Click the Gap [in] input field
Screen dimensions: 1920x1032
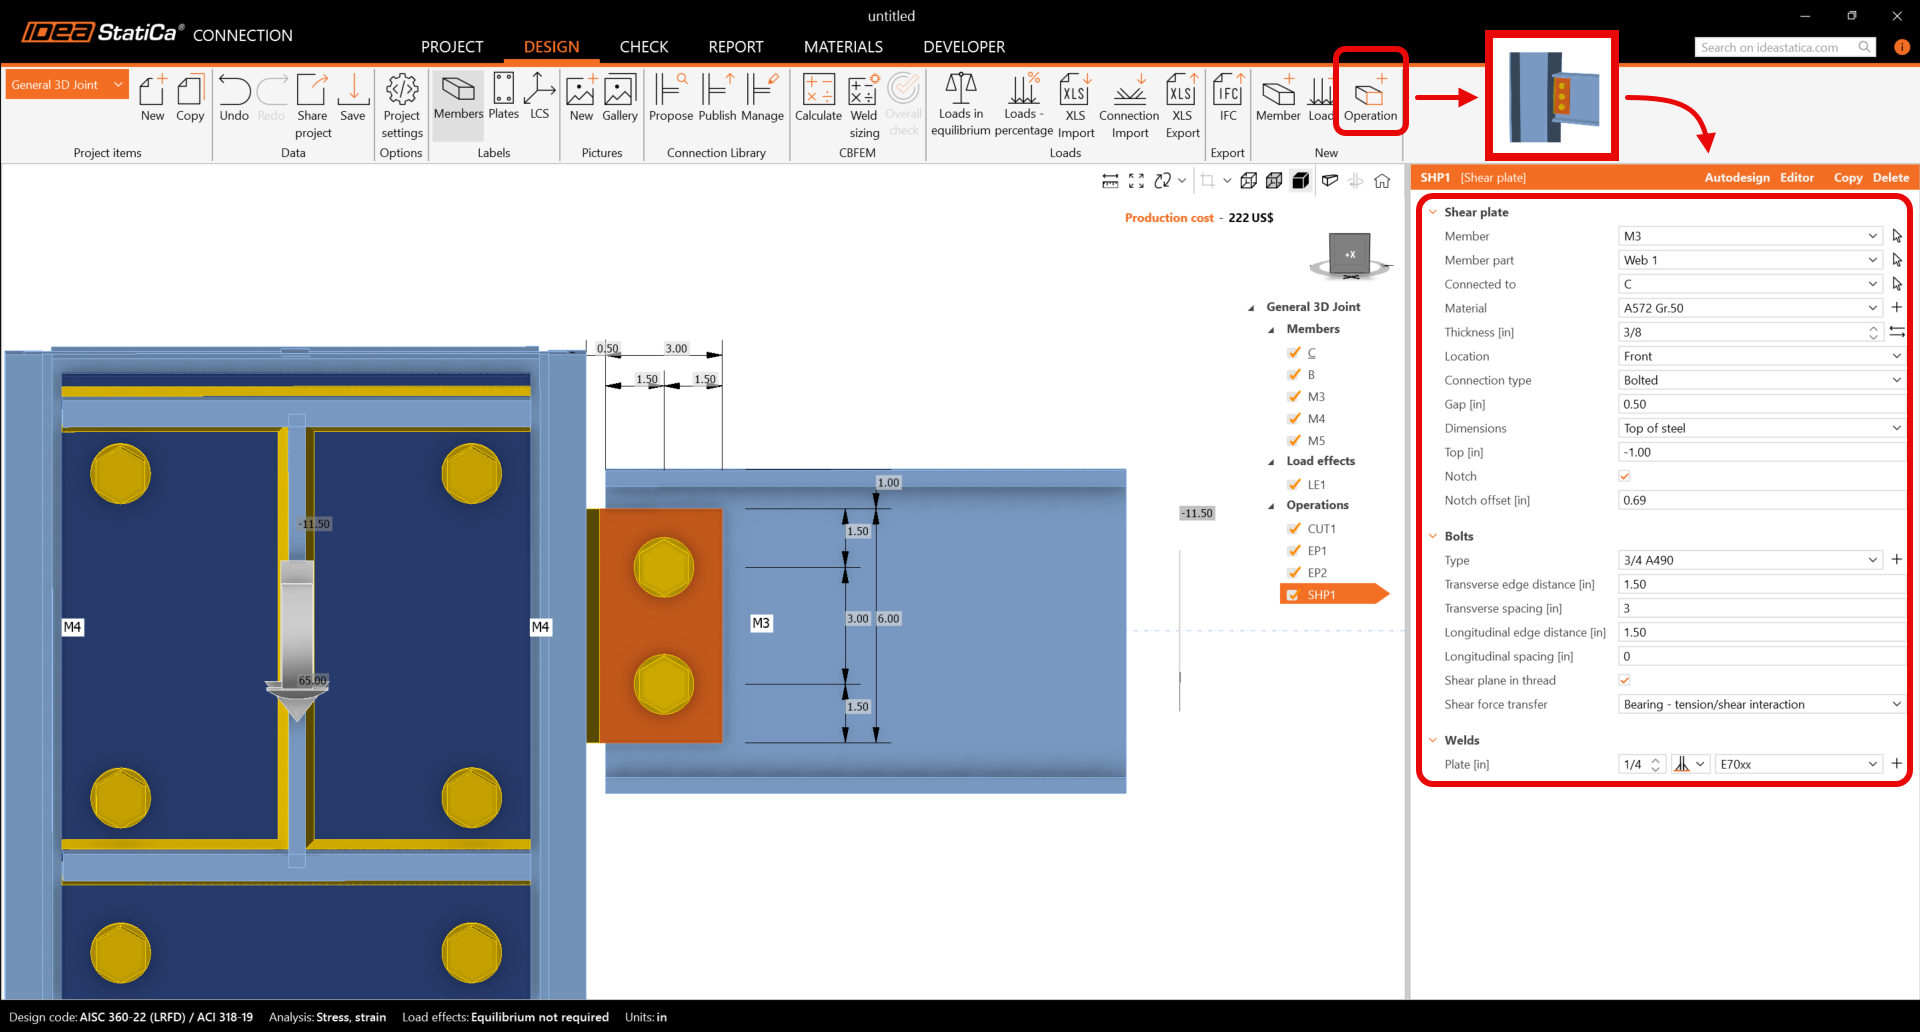click(1760, 404)
